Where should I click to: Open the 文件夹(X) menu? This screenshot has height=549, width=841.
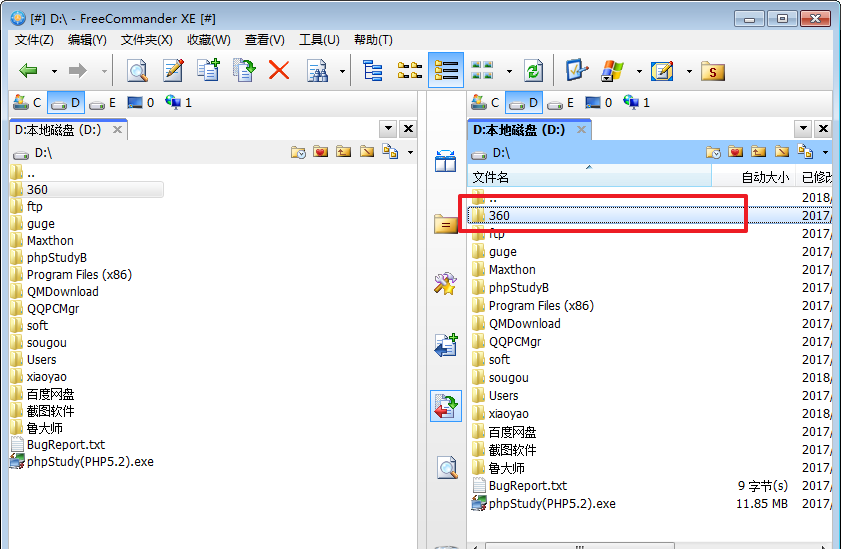point(146,40)
